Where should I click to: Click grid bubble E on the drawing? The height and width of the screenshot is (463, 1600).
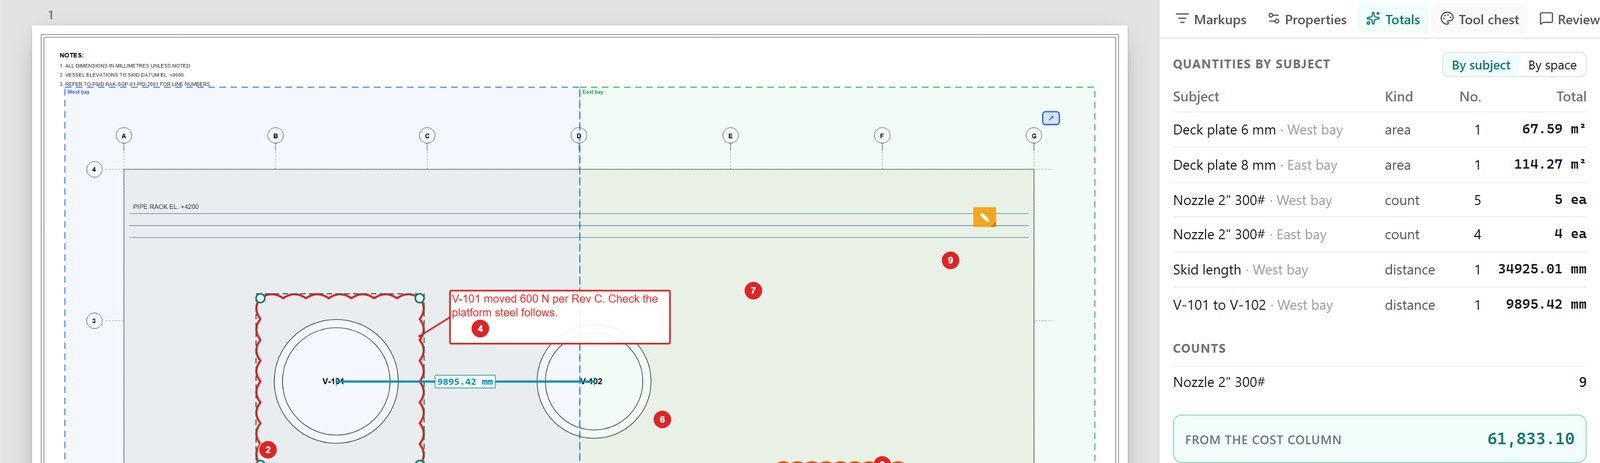(730, 135)
